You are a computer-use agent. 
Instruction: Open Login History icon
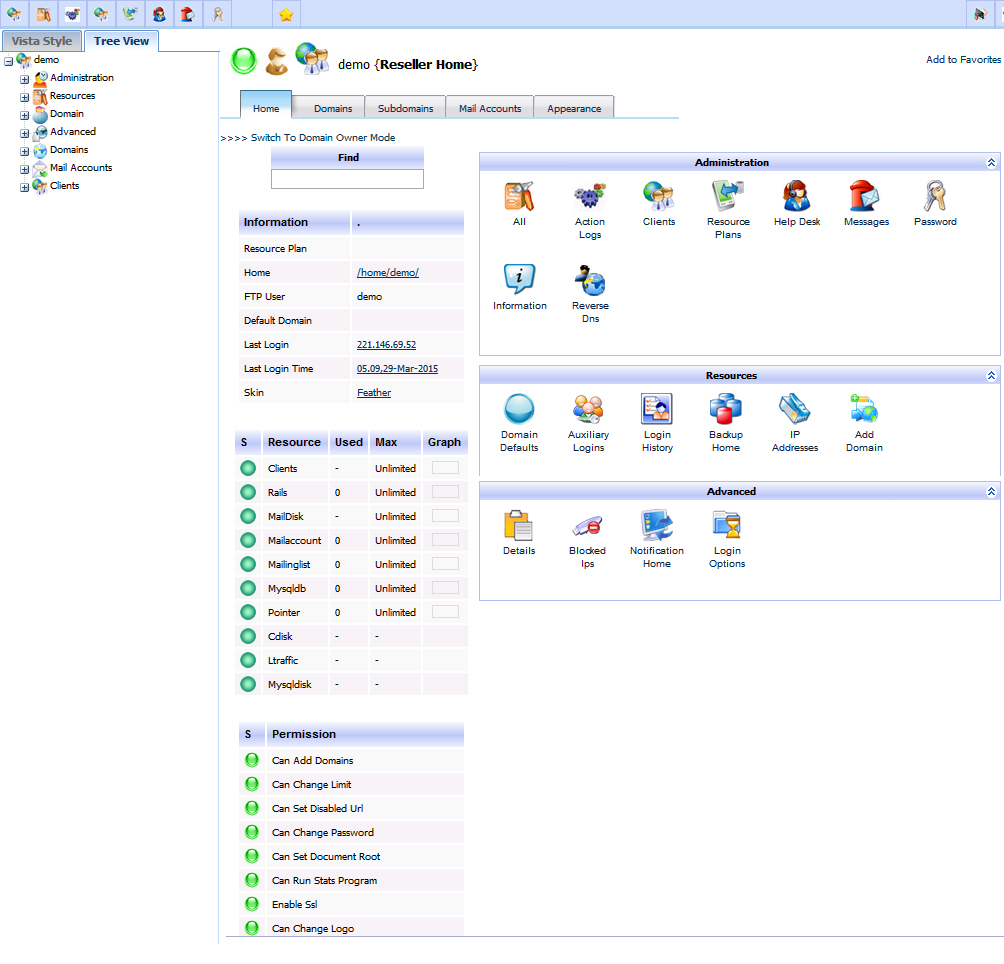coord(657,409)
